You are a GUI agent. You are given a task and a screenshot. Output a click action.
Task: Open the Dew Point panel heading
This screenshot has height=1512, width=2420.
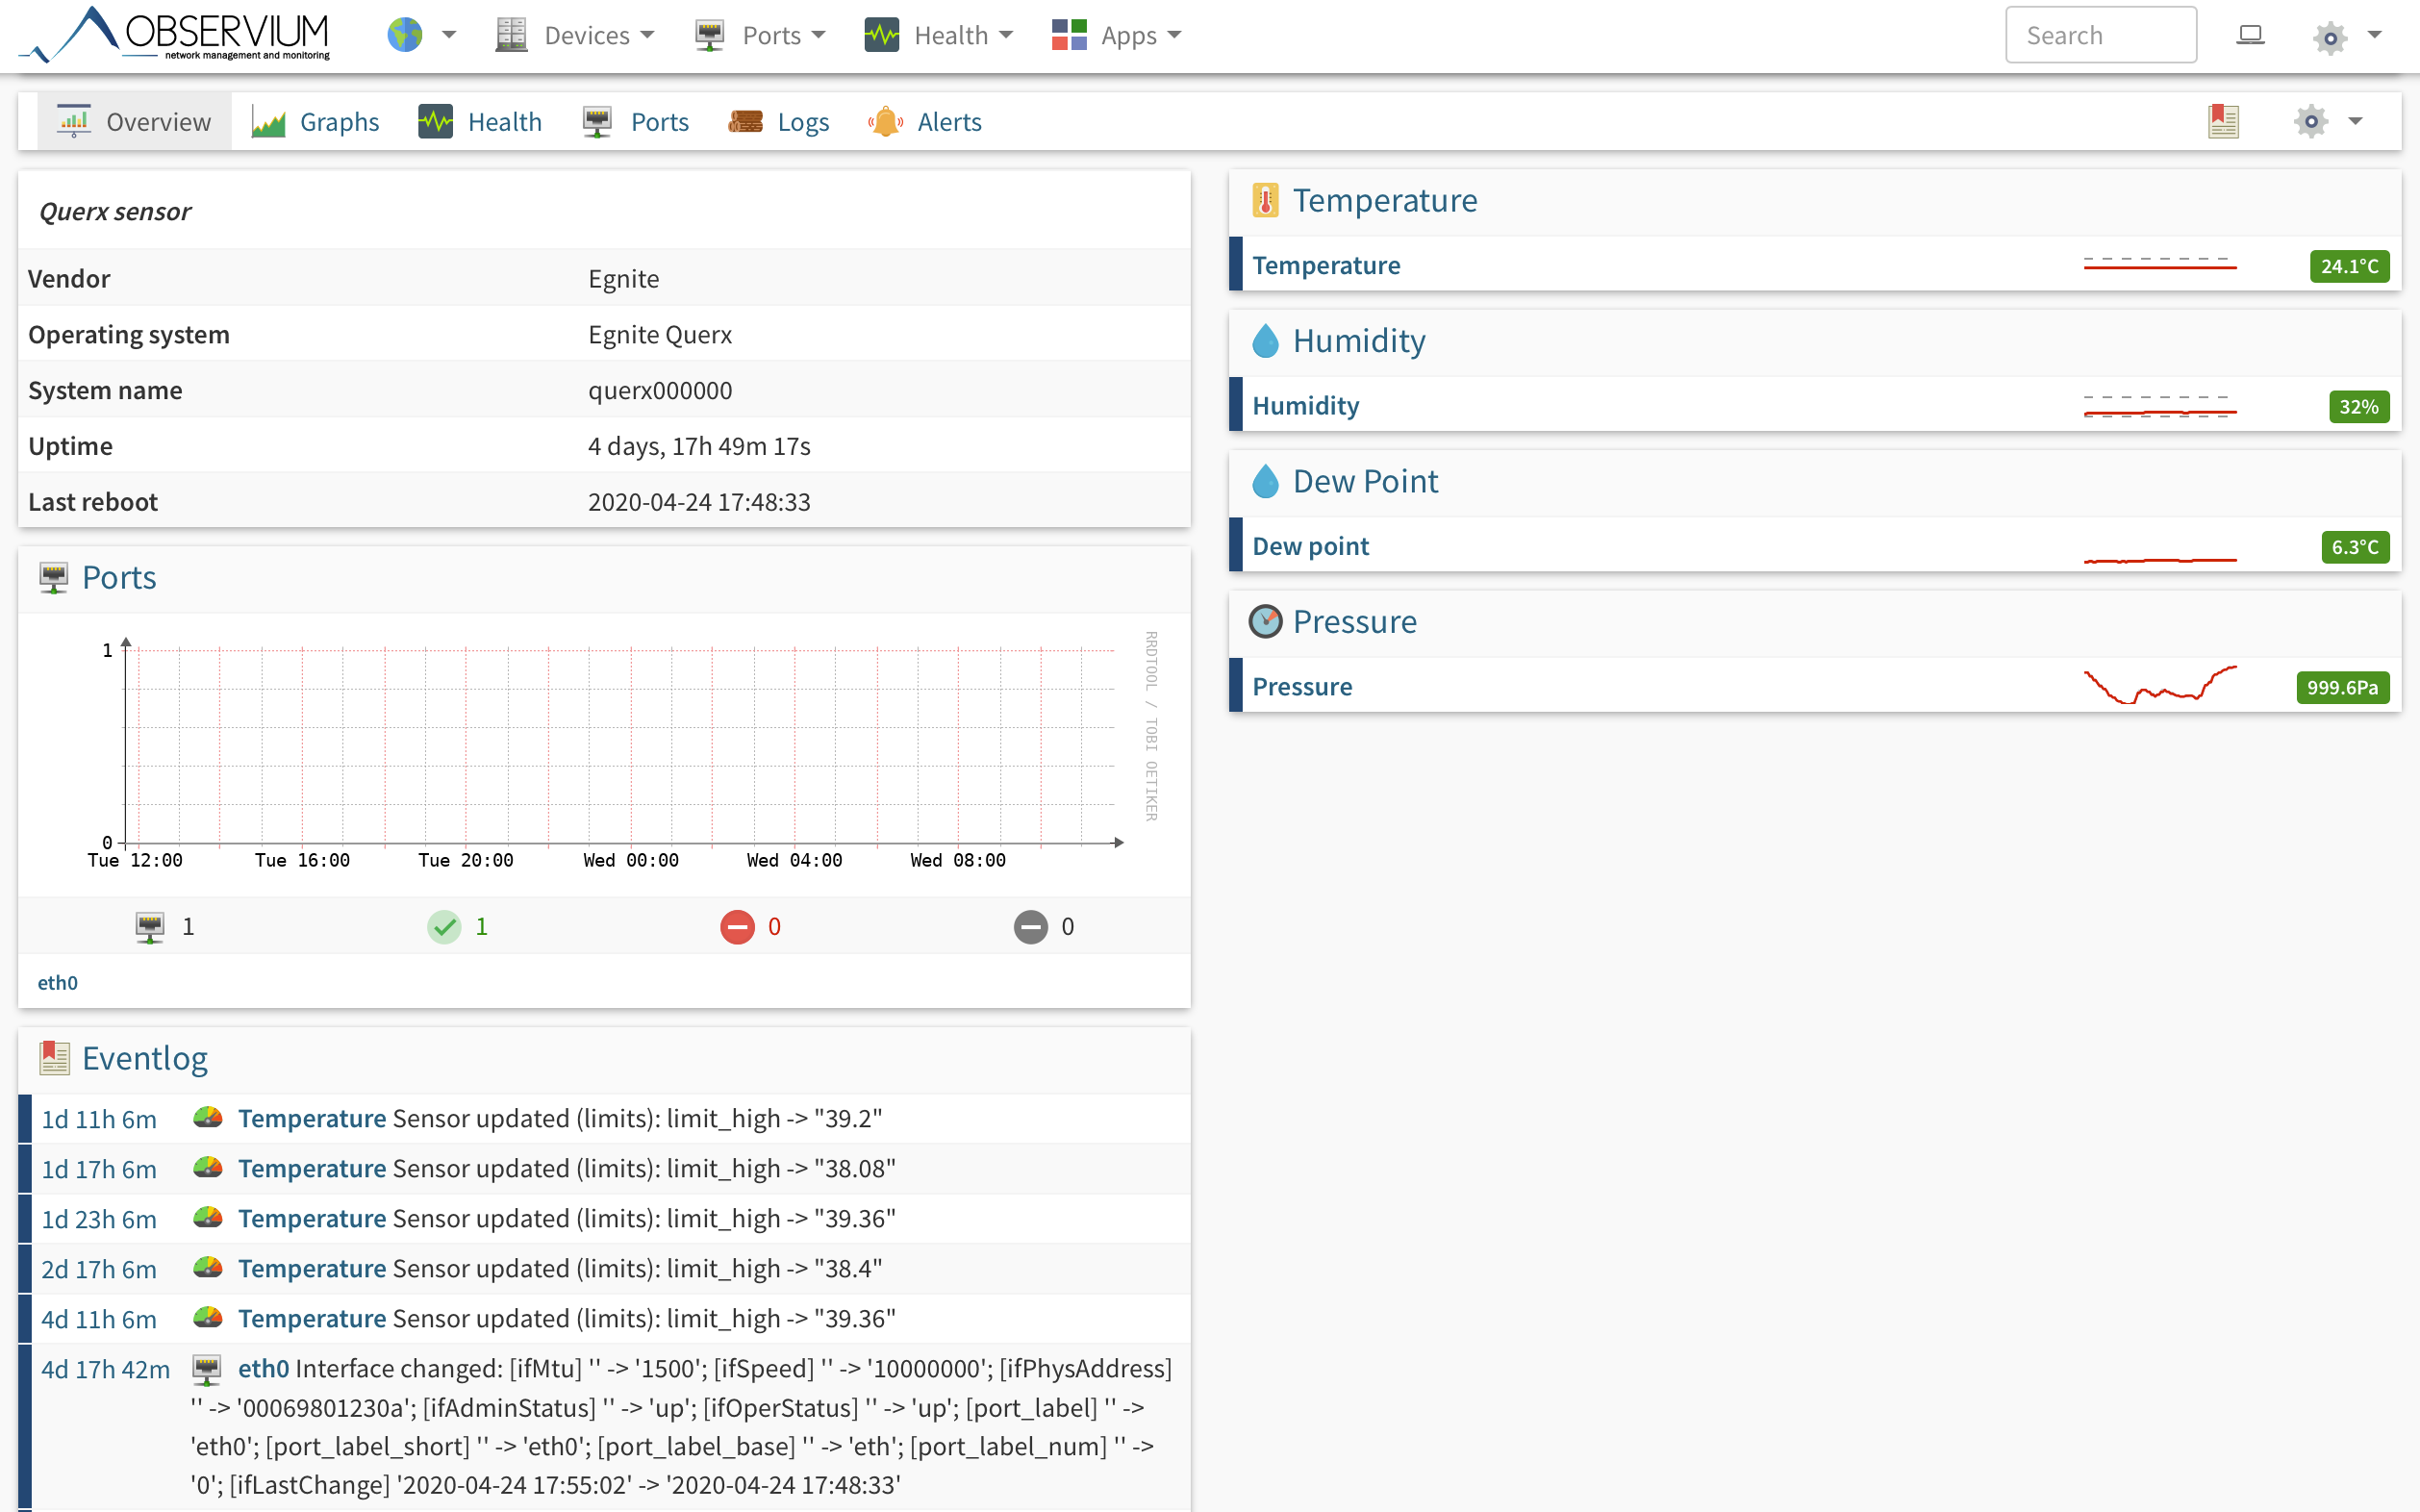click(x=1365, y=482)
